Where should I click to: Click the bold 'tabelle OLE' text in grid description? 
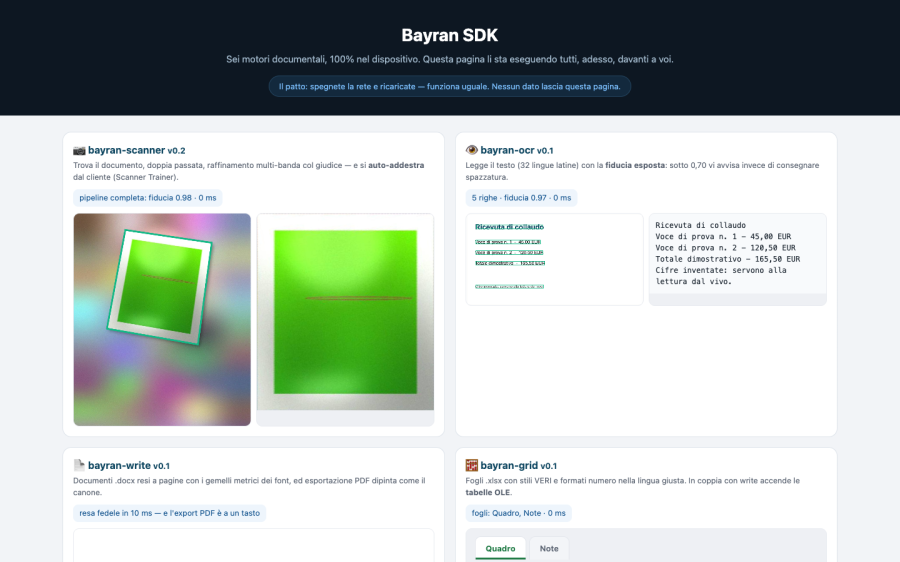point(486,493)
